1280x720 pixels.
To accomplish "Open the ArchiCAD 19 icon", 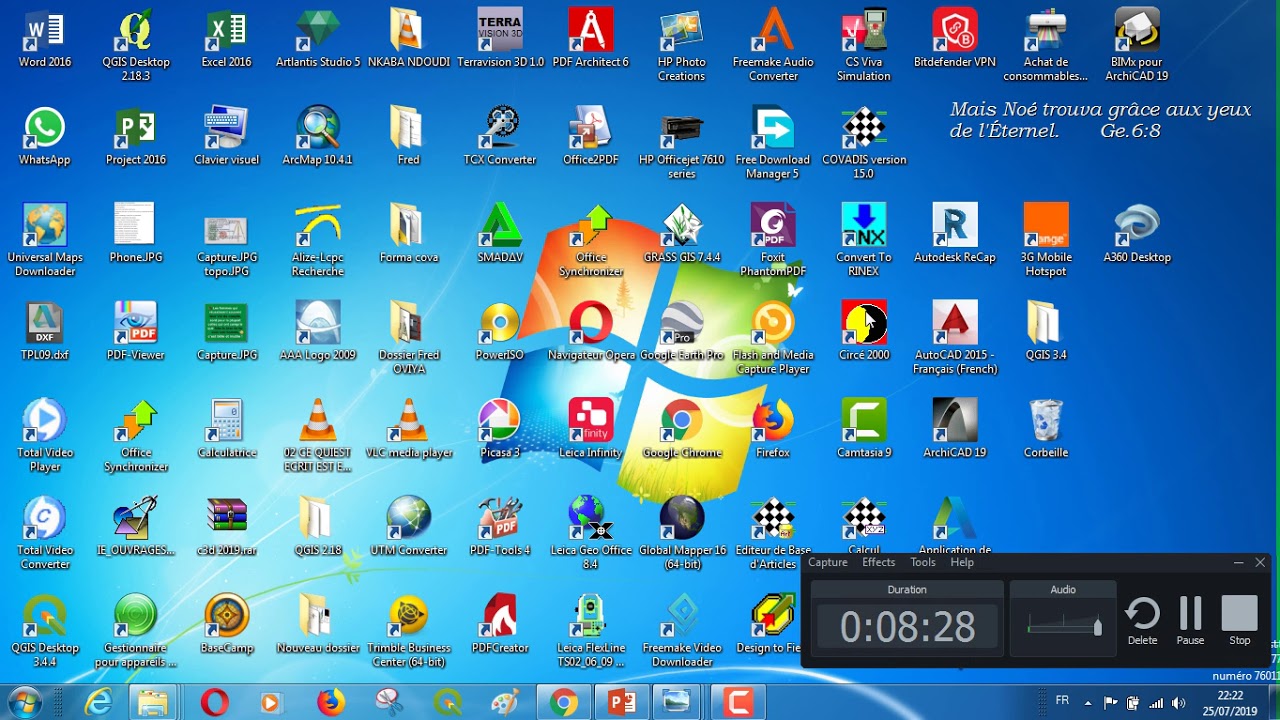I will [955, 430].
